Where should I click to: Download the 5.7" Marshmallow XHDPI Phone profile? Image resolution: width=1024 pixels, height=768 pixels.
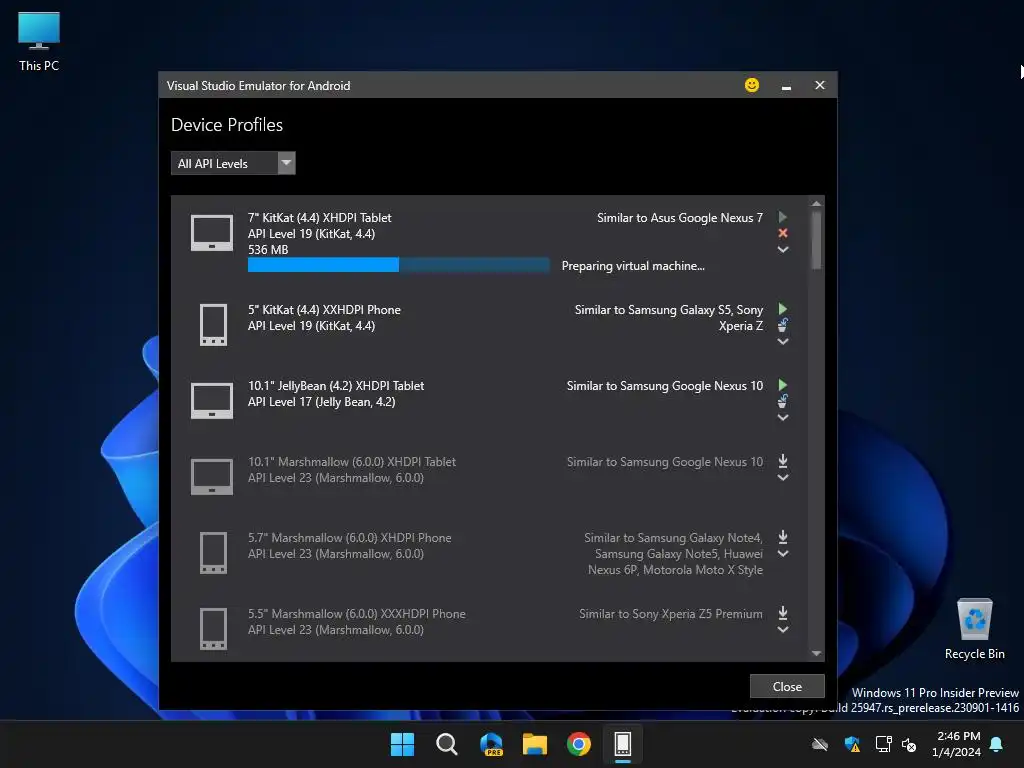click(783, 537)
